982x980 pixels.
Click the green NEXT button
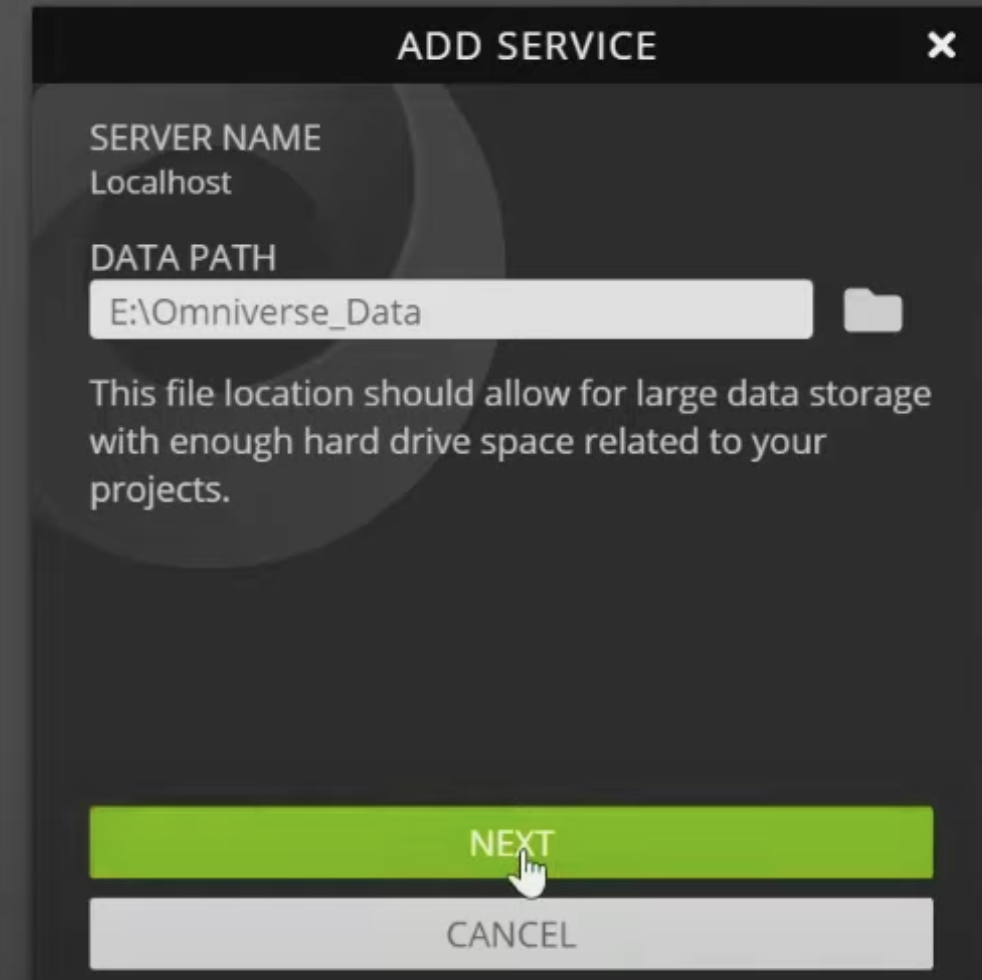tap(511, 843)
